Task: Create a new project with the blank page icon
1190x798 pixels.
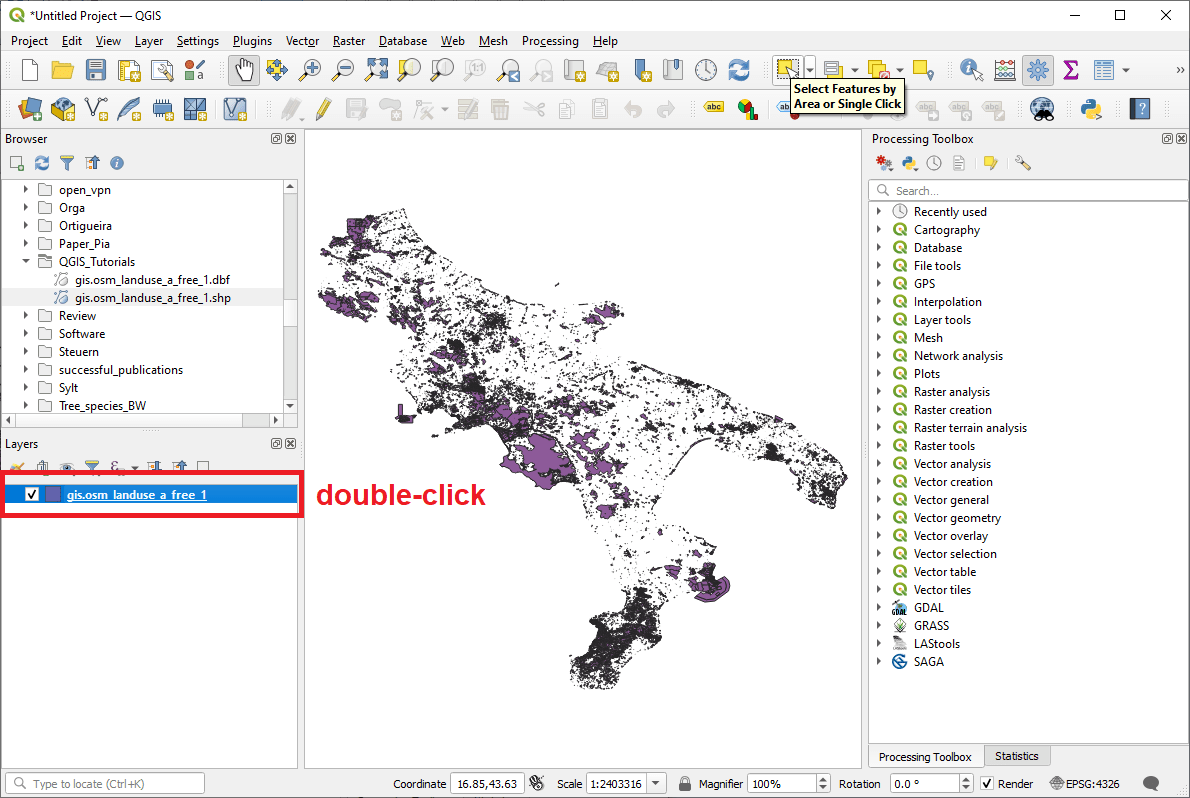Action: (30, 70)
